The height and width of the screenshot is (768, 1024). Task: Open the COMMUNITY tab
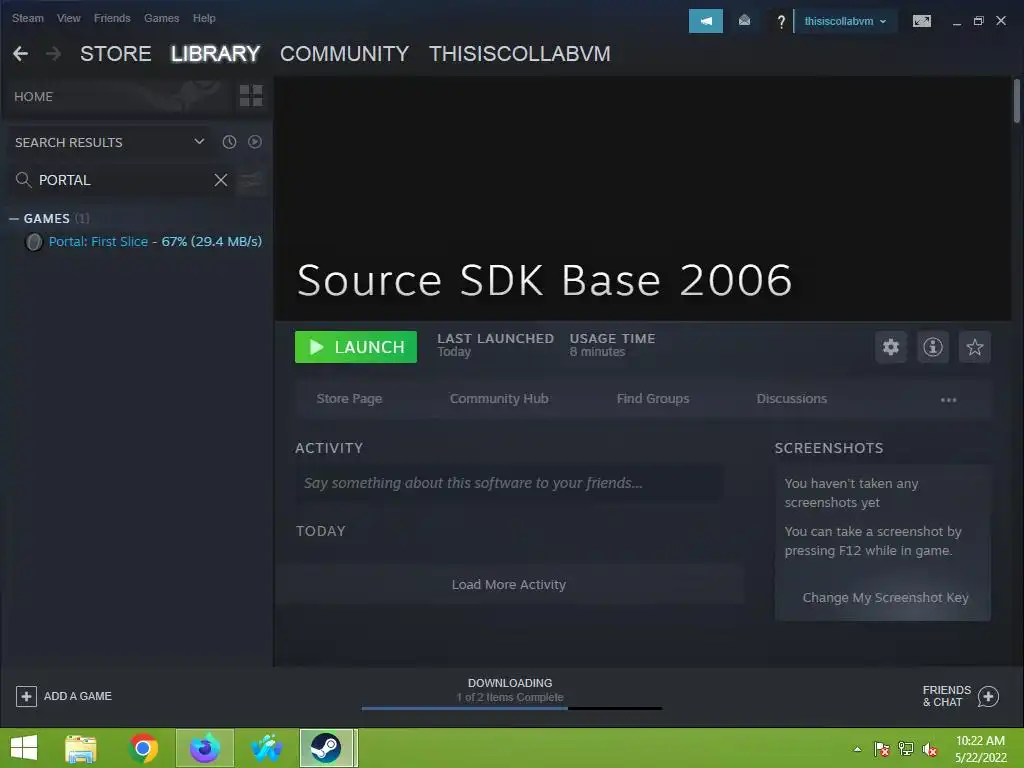(344, 54)
